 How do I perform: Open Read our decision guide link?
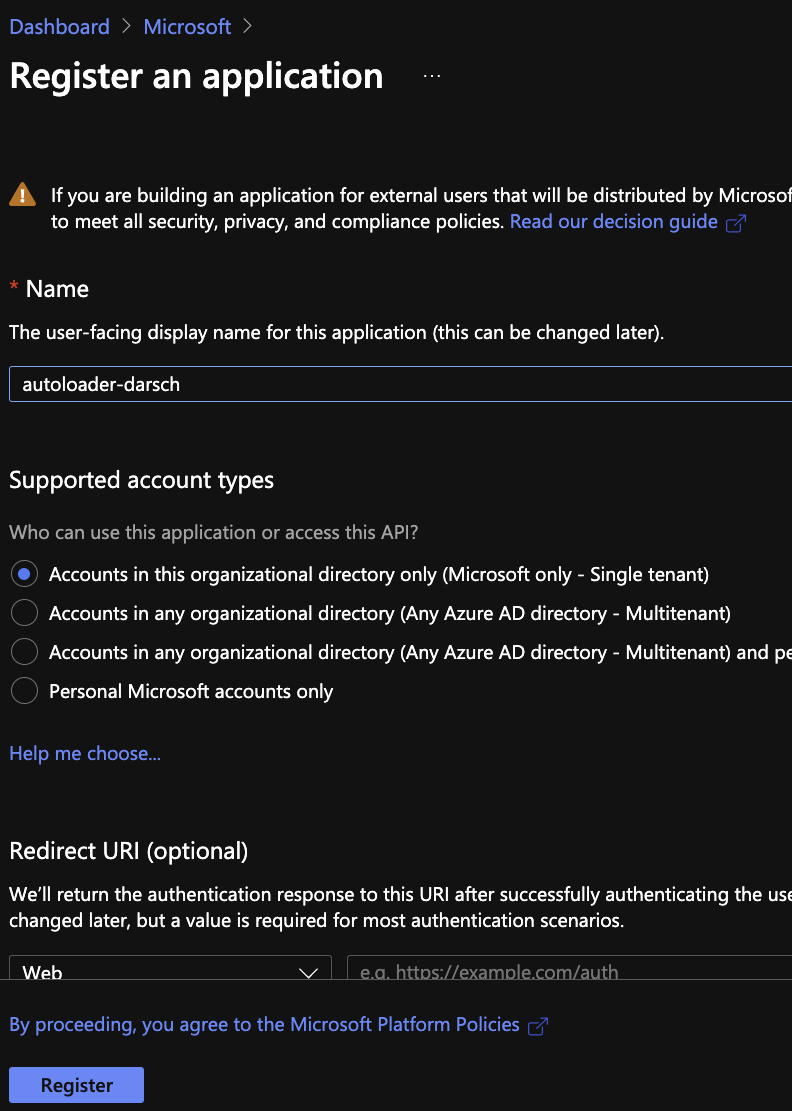pyautogui.click(x=613, y=221)
